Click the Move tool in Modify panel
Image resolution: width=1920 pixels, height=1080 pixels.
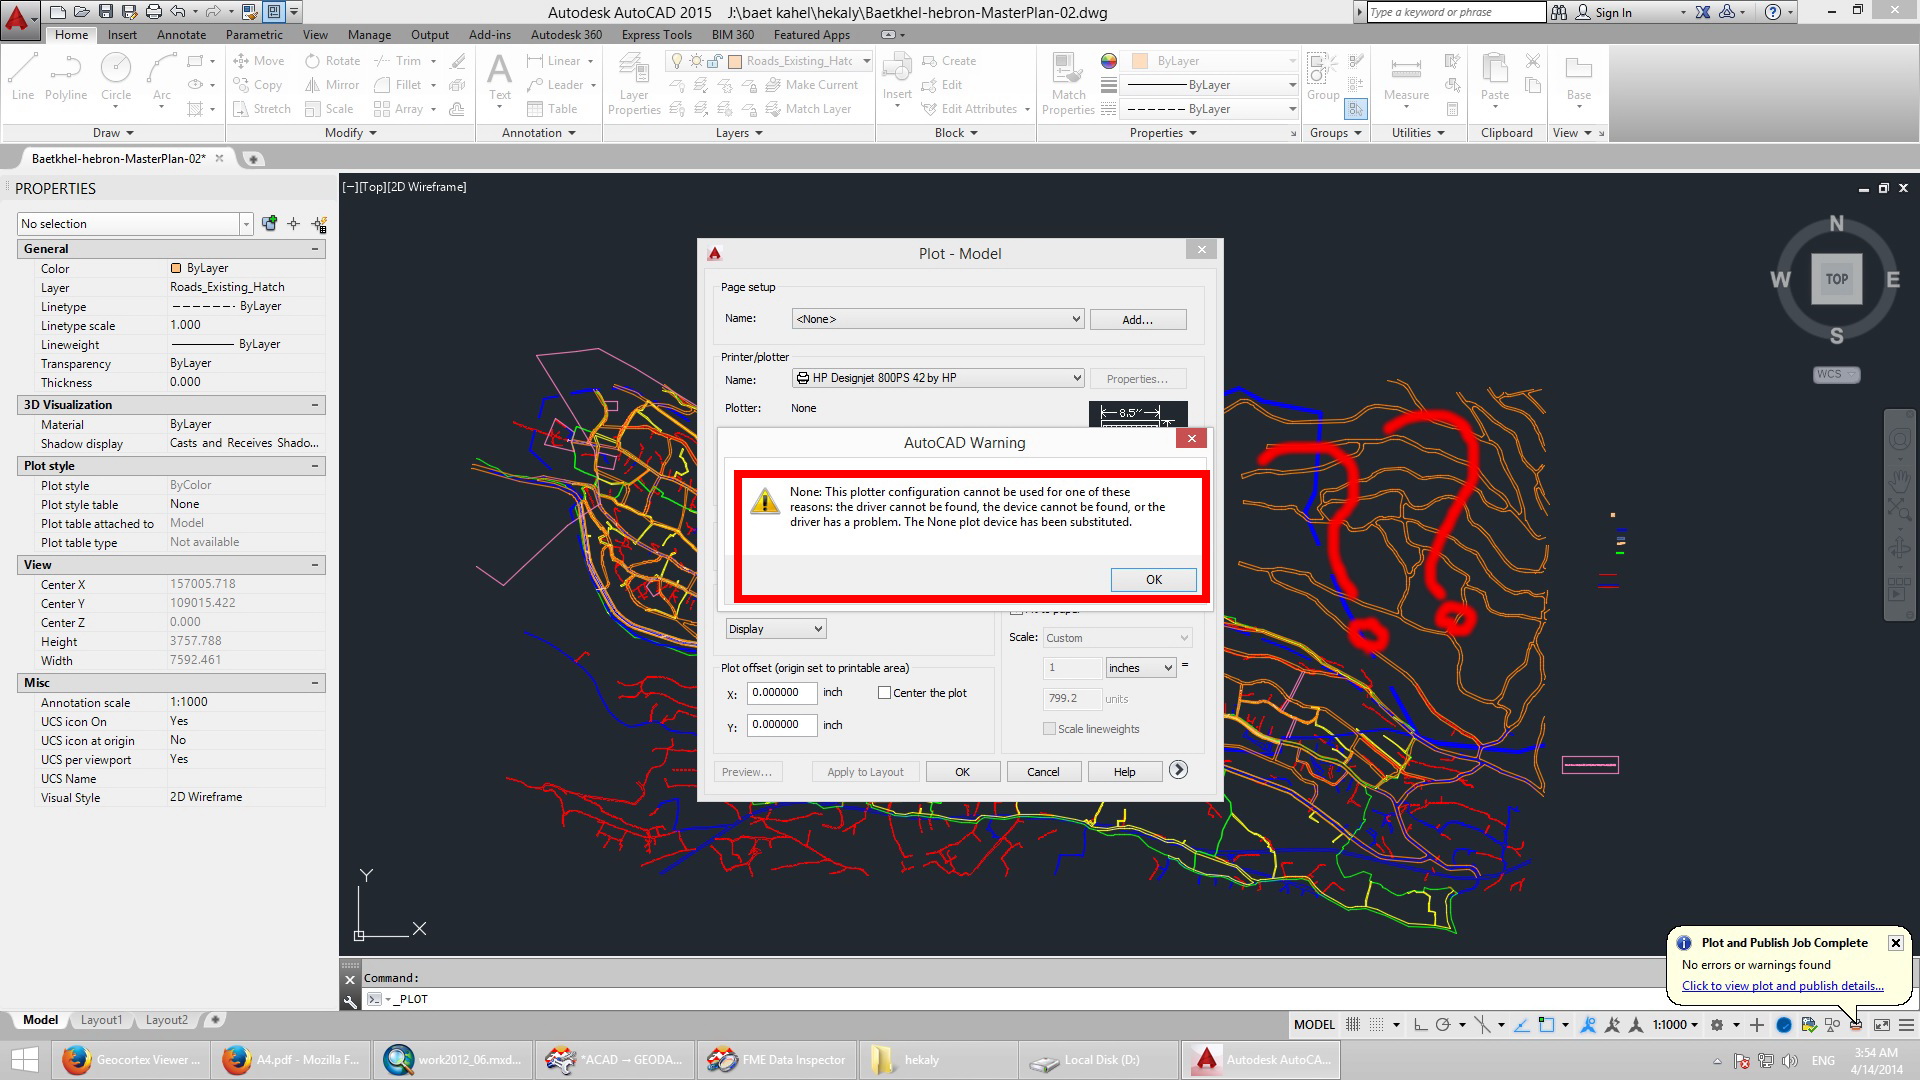[x=259, y=61]
